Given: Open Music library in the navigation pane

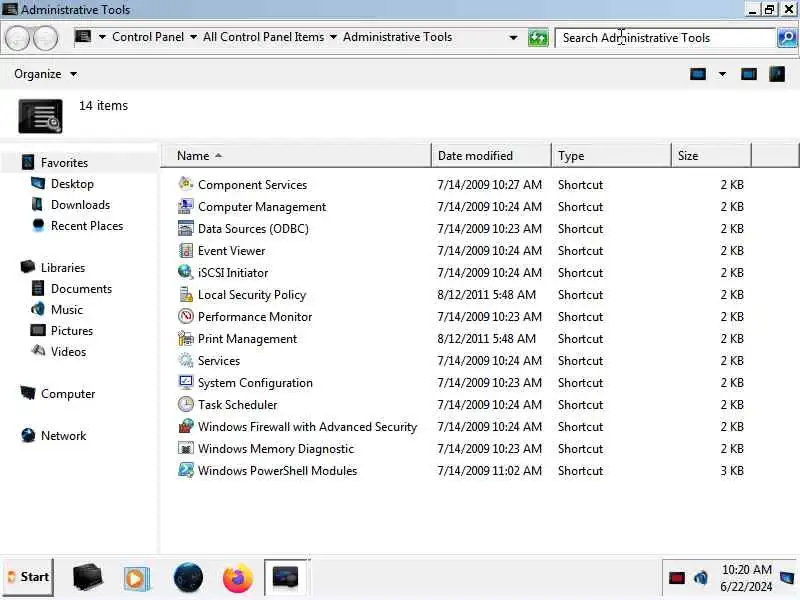Looking at the screenshot, I should point(66,310).
